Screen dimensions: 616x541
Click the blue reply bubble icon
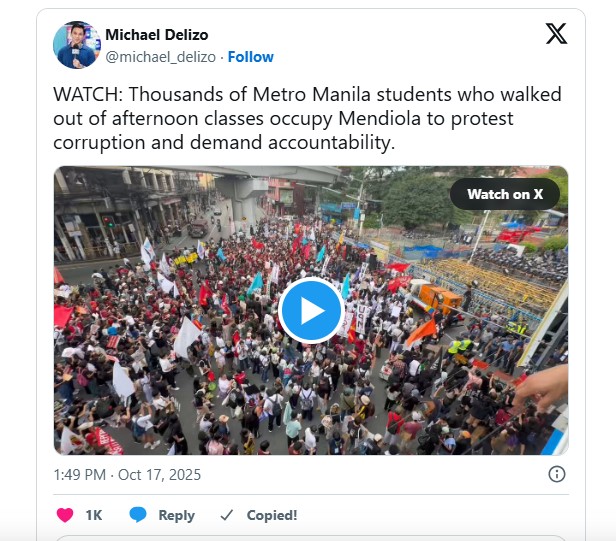[x=138, y=515]
